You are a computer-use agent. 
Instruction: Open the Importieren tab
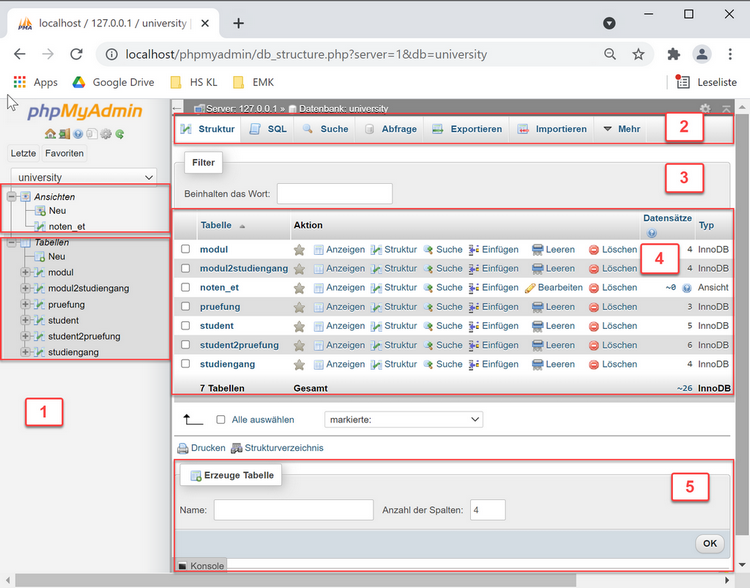coord(552,129)
